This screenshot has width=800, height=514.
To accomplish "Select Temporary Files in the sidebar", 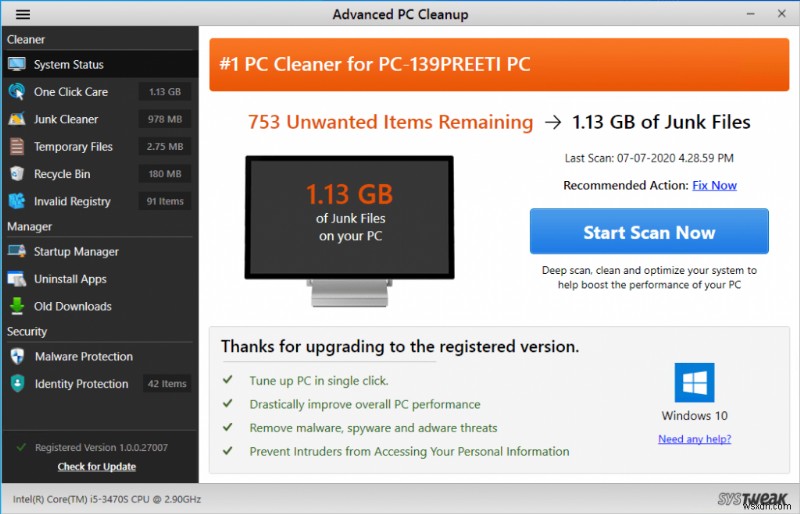I will coord(73,147).
